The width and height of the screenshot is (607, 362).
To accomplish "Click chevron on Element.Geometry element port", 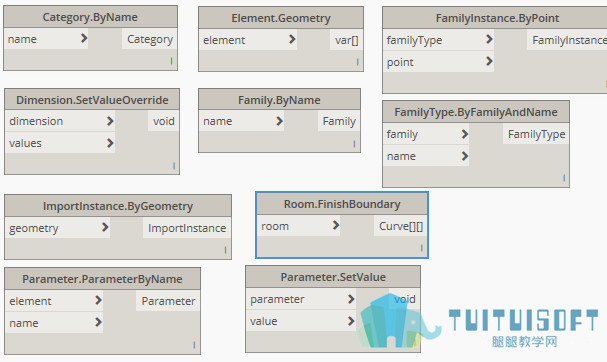I will (x=292, y=39).
